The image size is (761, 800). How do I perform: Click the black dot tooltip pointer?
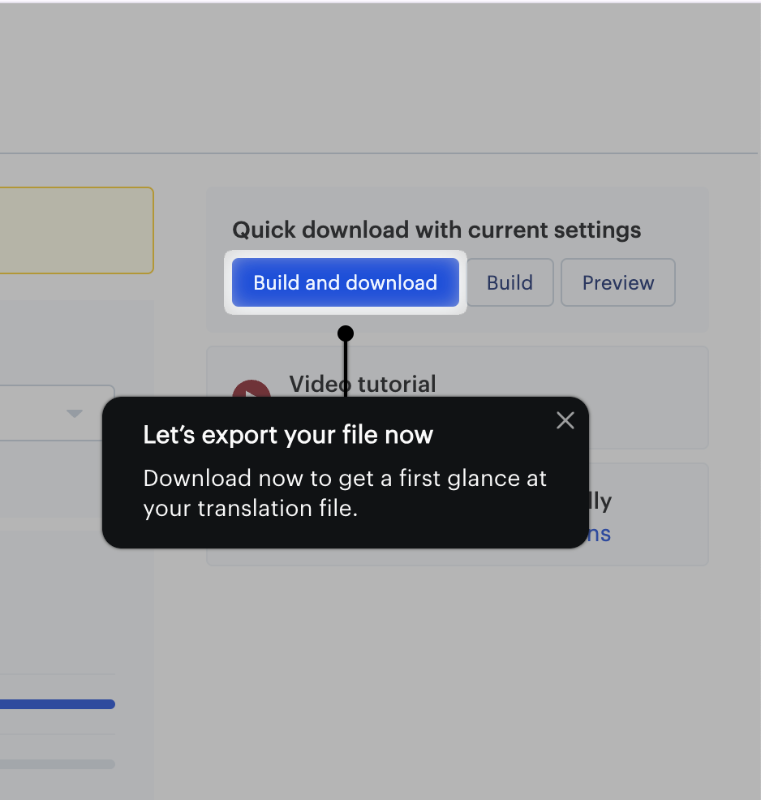(346, 334)
